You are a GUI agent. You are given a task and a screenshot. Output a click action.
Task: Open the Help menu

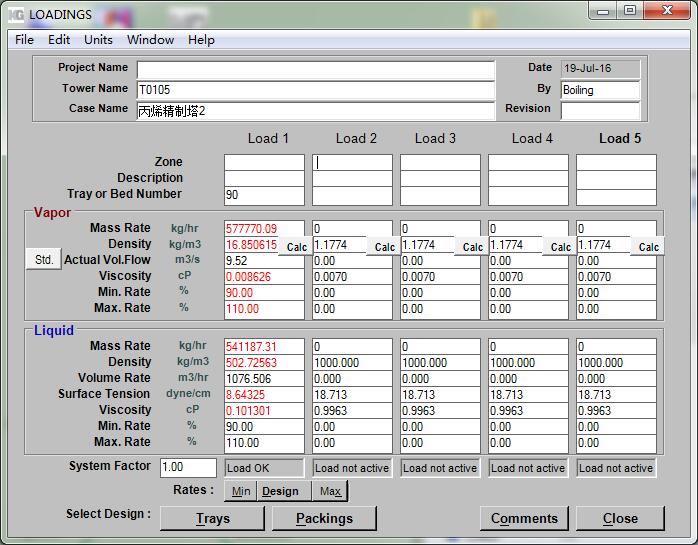(x=201, y=40)
